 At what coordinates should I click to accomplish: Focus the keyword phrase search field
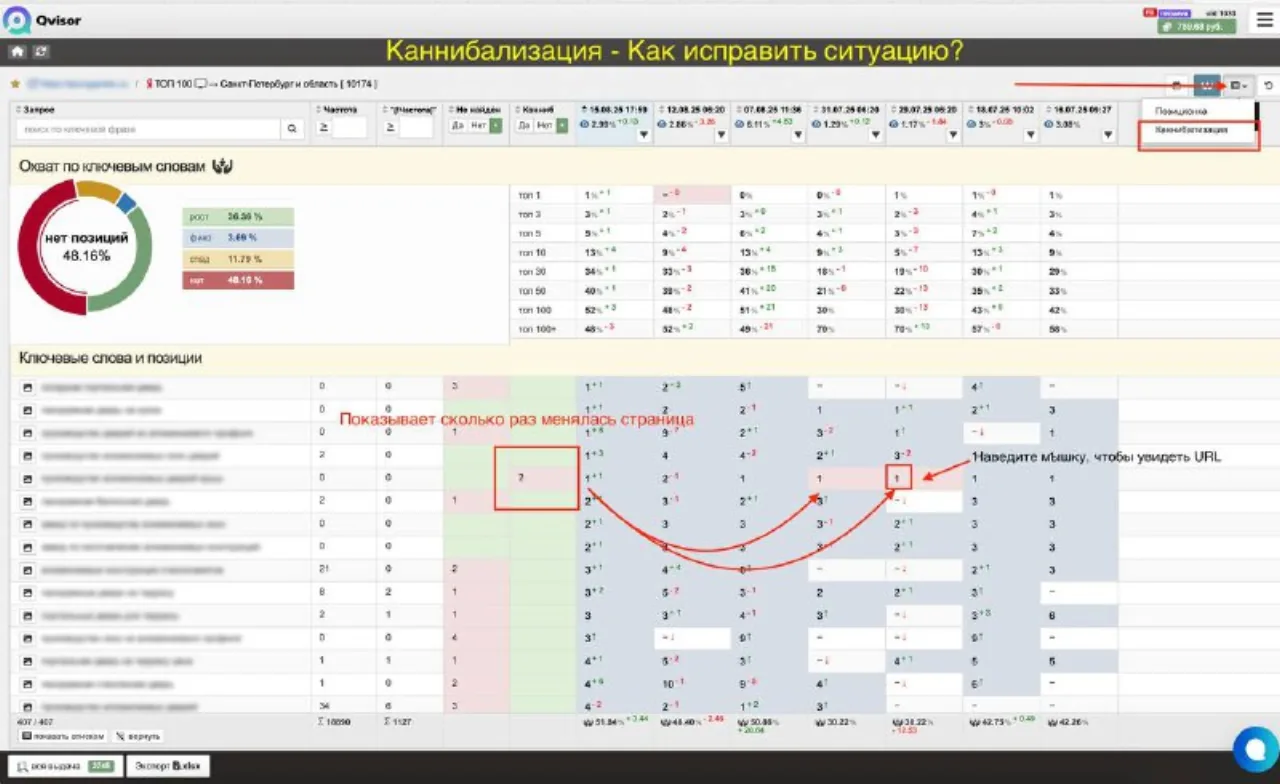pos(149,129)
